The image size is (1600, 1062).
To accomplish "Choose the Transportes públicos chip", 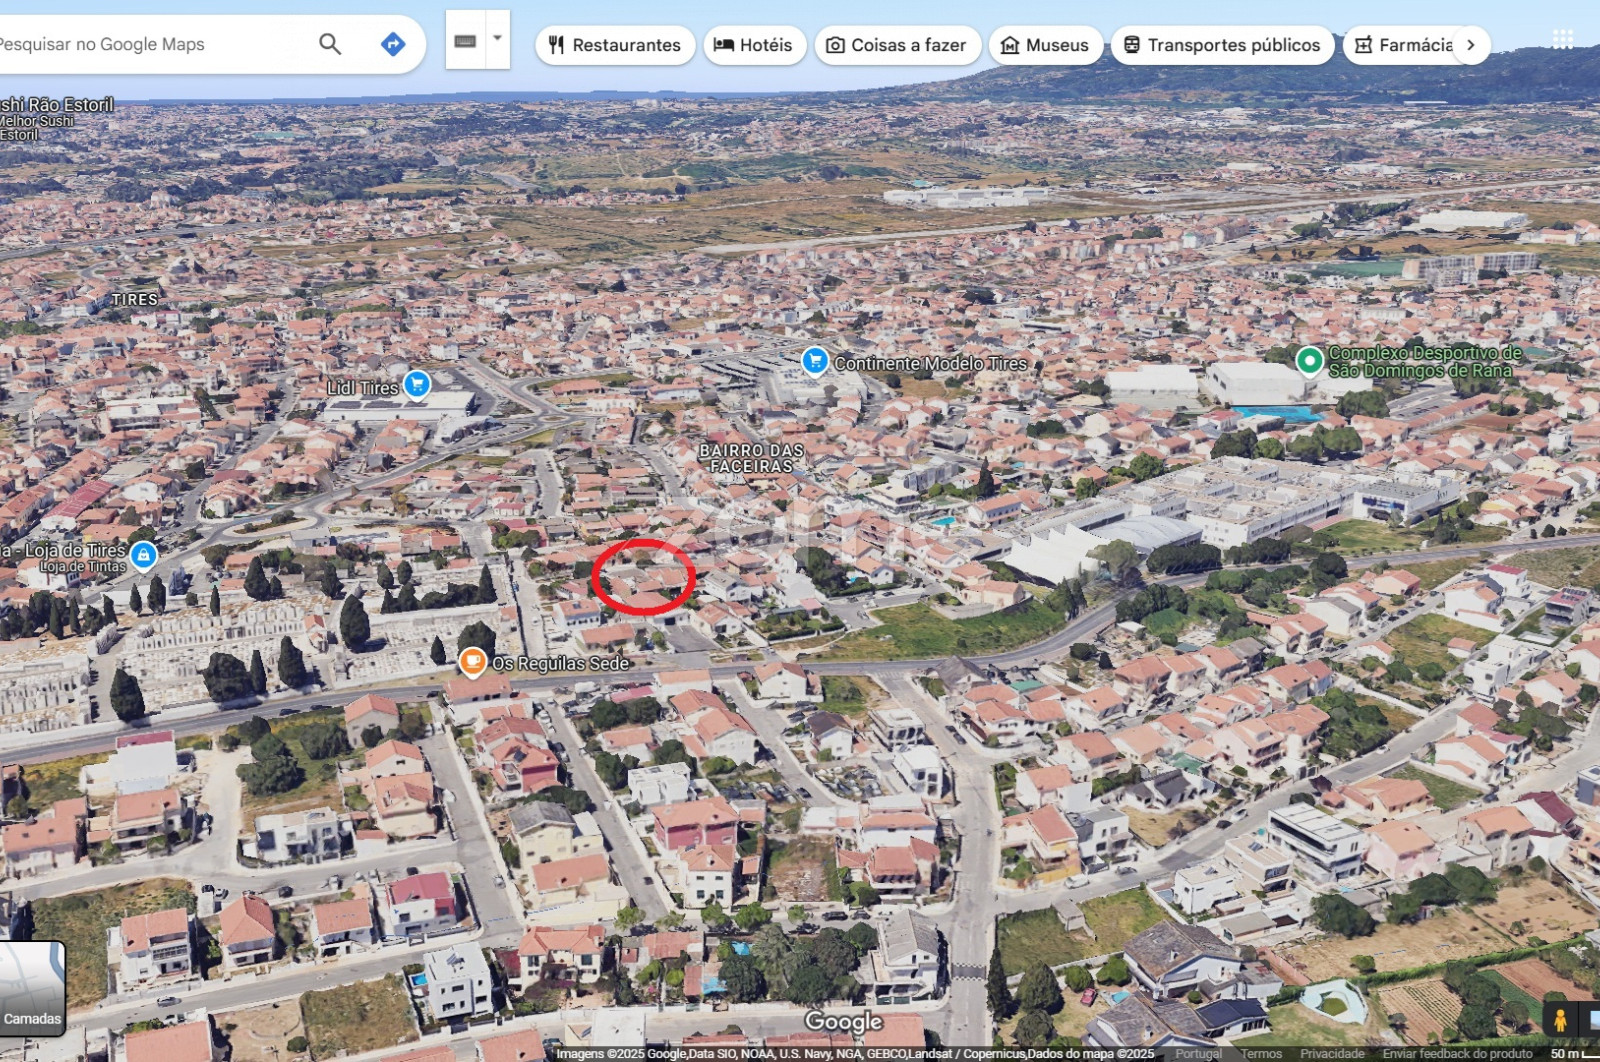I will 1221,45.
